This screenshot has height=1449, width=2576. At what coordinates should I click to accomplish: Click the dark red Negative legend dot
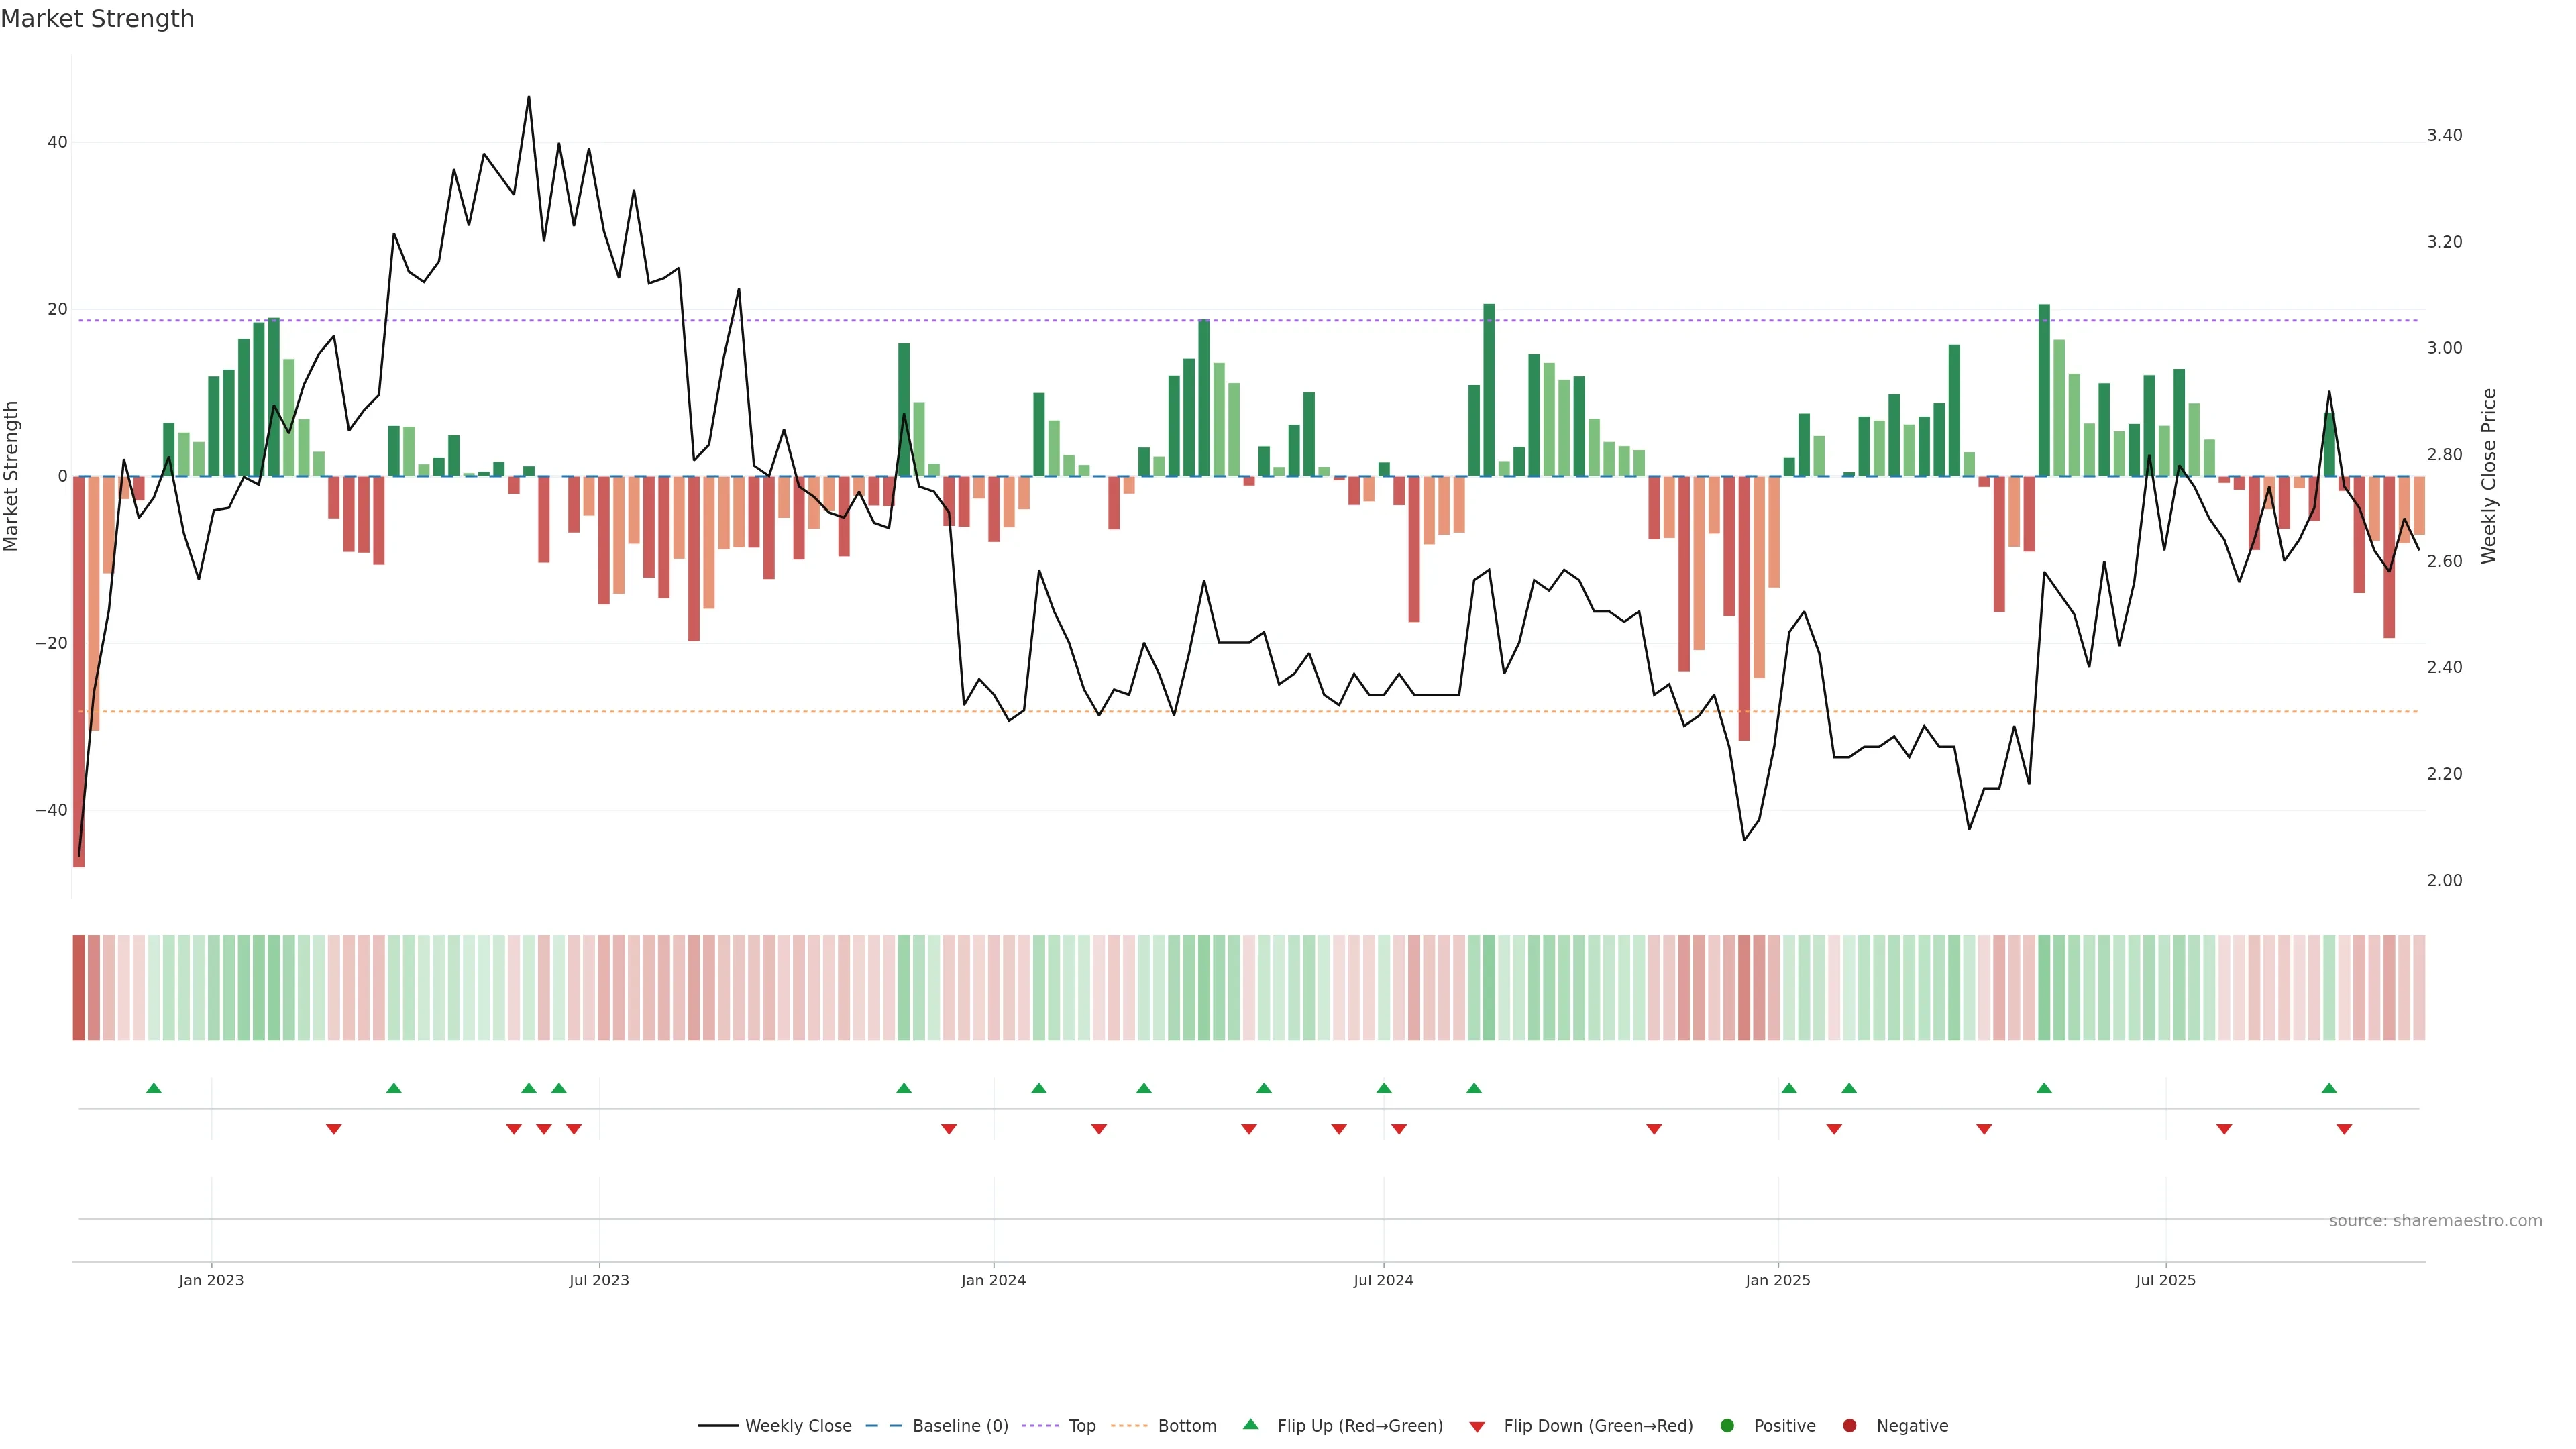coord(1849,1425)
